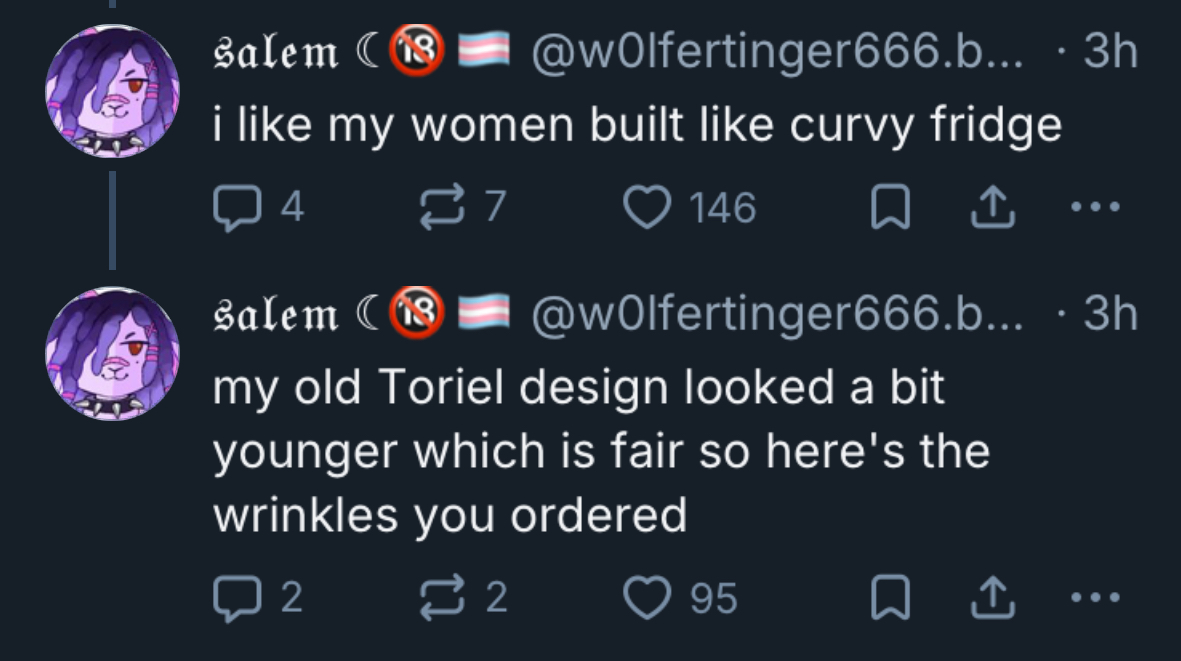Repost the Toriel design post
The image size is (1181, 661).
click(435, 597)
